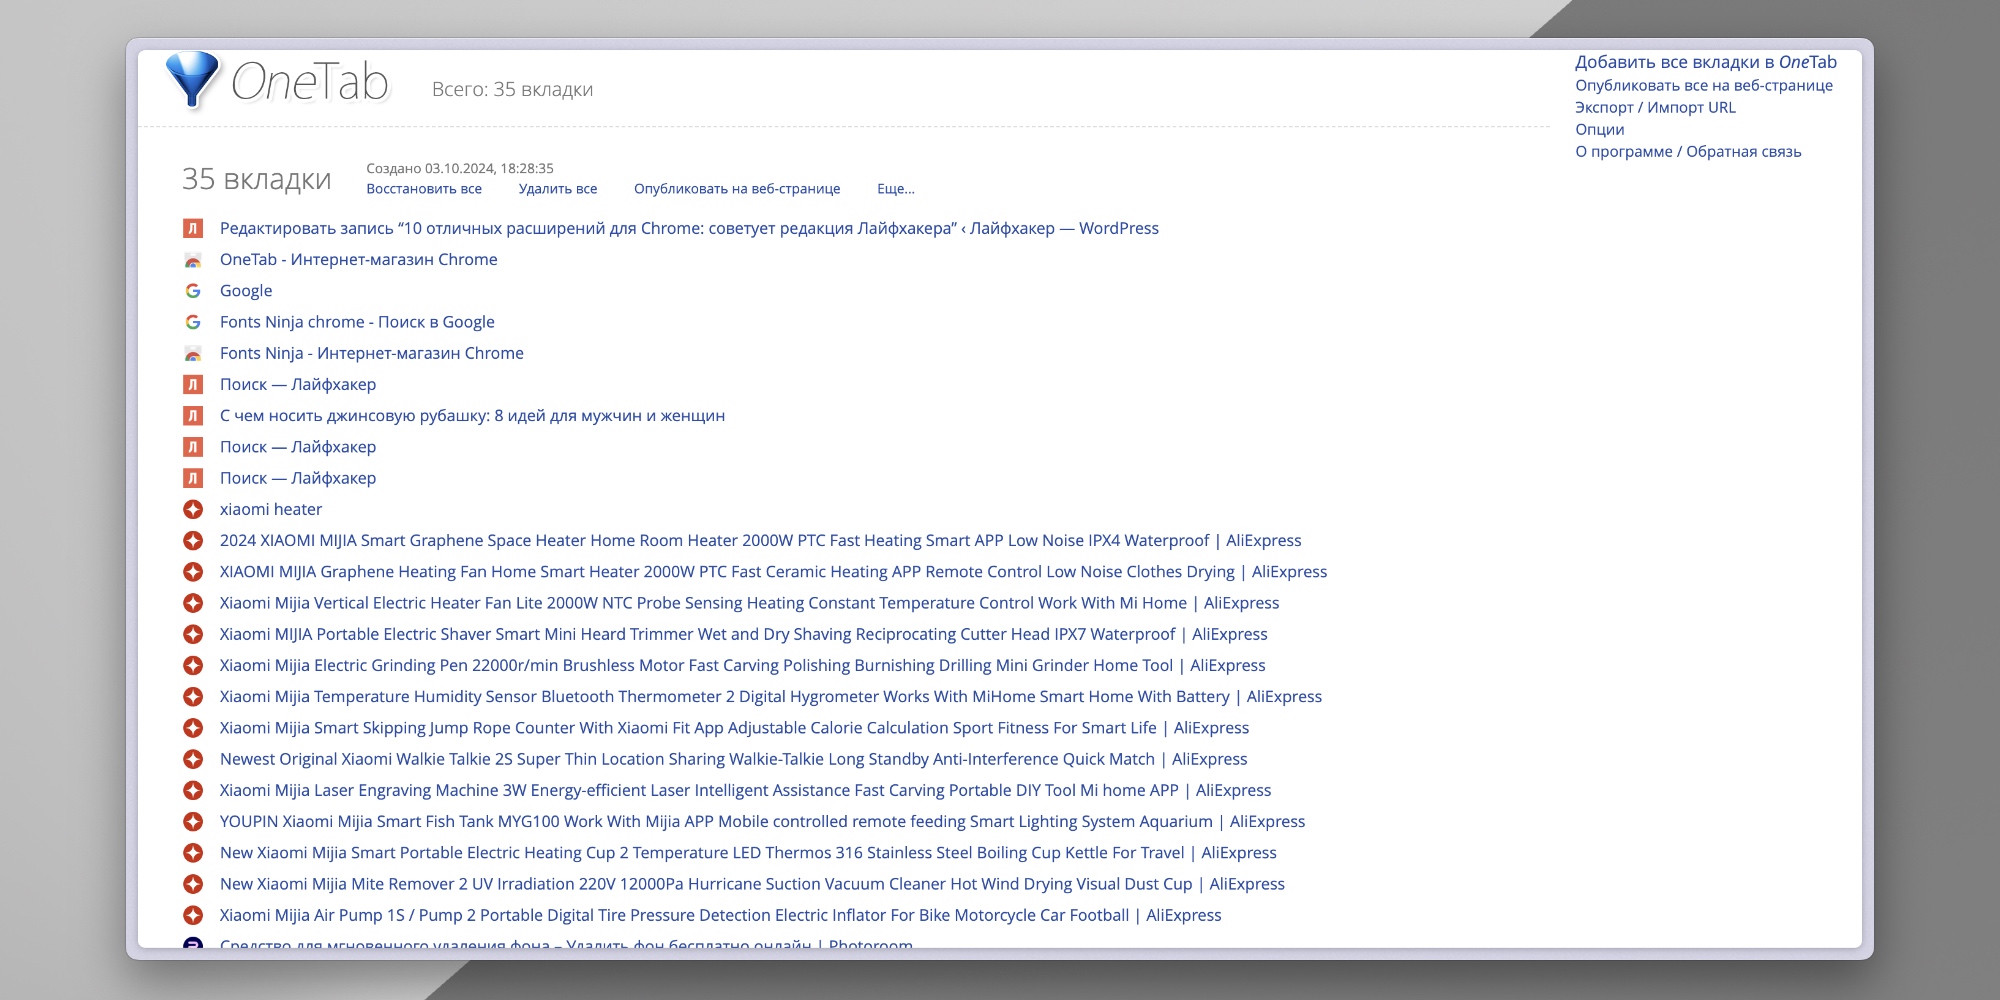Delete all tabs with 'Удалить все'
The height and width of the screenshot is (1000, 2000).
[558, 189]
